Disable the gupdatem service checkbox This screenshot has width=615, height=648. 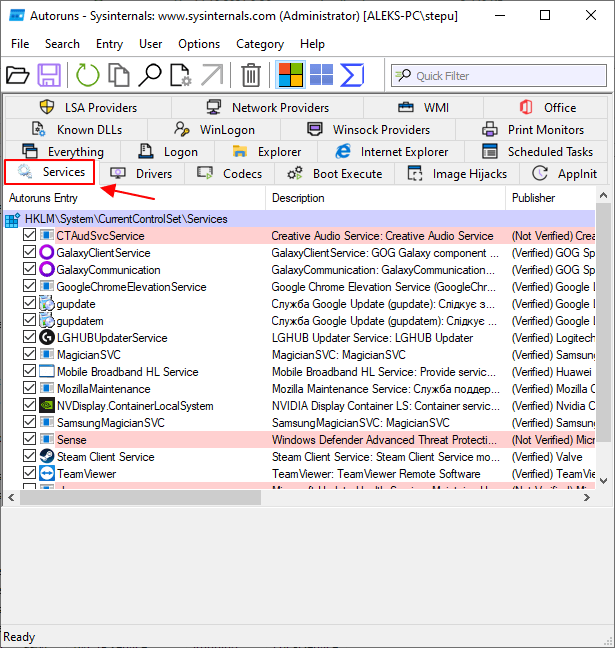(x=29, y=319)
